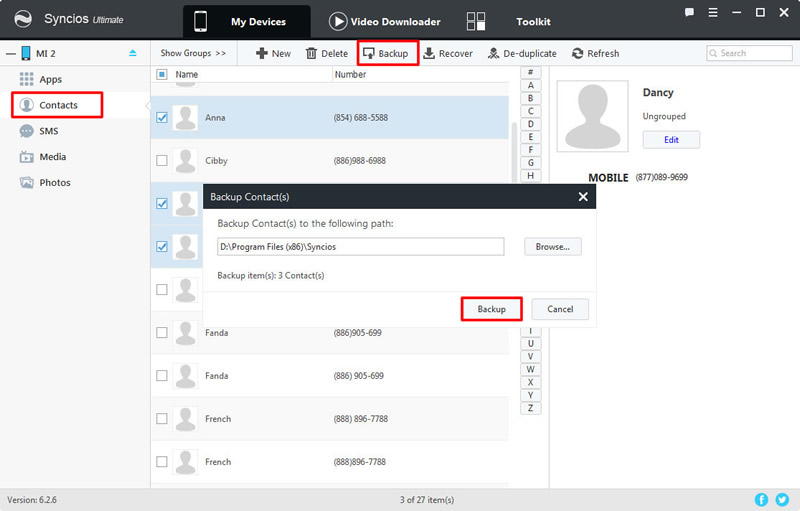Toggle the select-all checkbox in header

162,74
